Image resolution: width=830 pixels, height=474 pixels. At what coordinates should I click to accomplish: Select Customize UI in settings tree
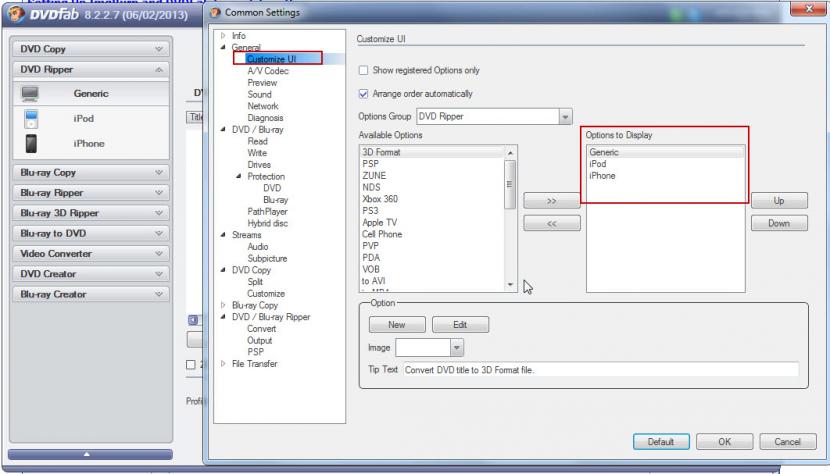tap(272, 59)
